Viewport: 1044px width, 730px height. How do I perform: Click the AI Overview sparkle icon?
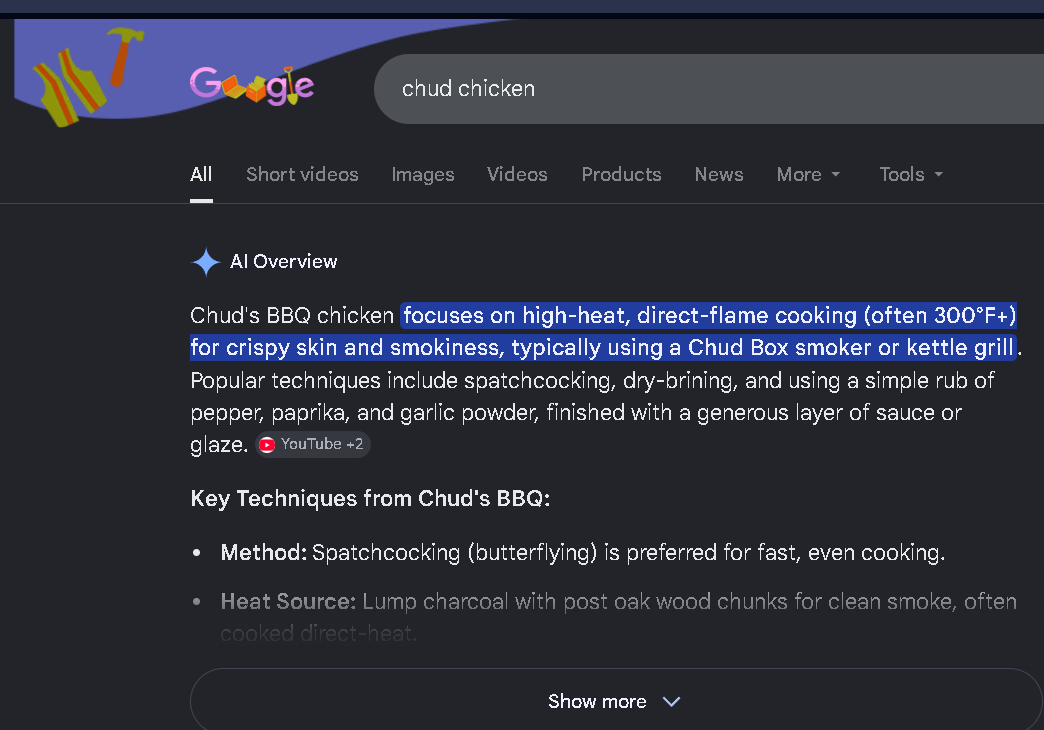click(206, 262)
